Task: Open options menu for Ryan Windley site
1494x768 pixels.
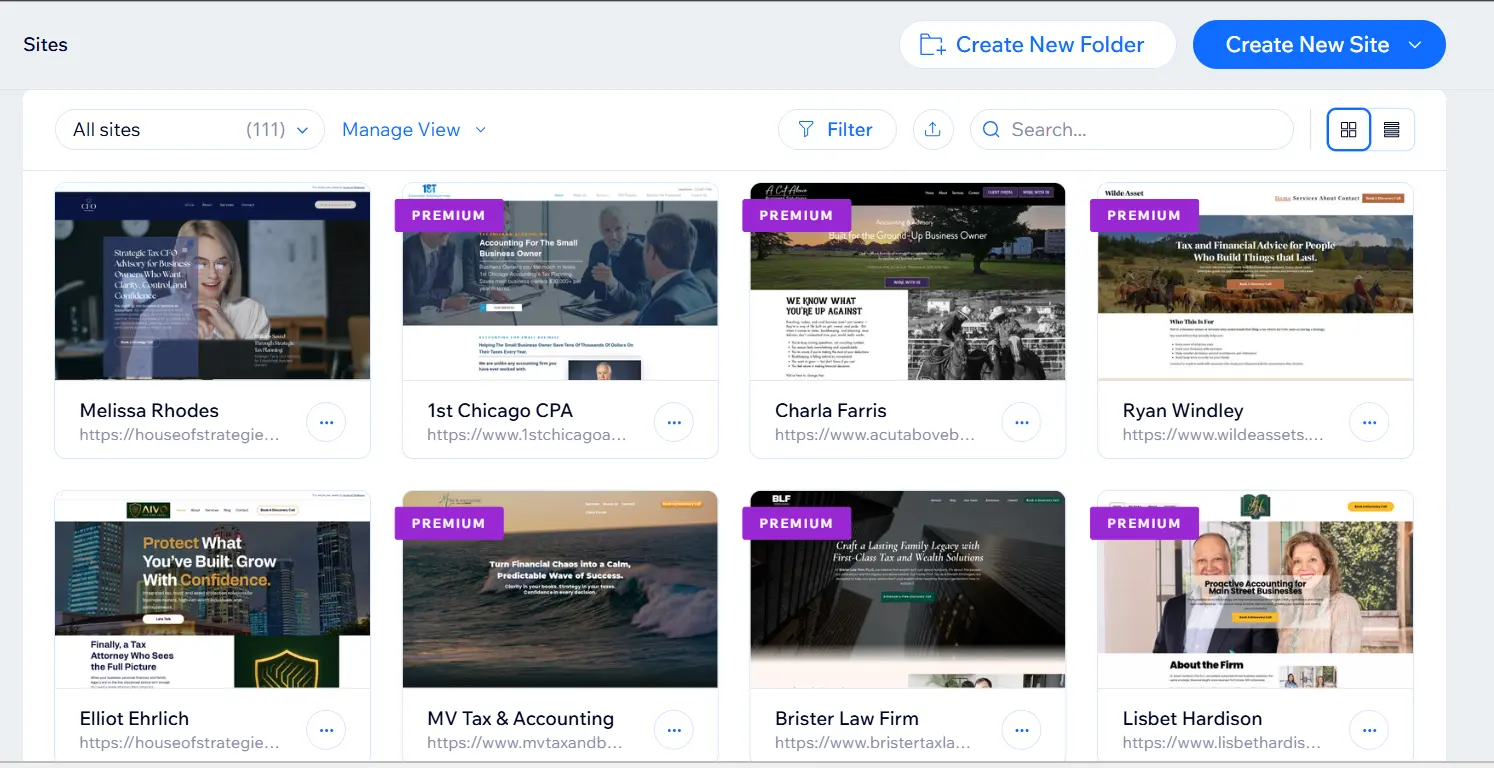Action: point(1368,422)
